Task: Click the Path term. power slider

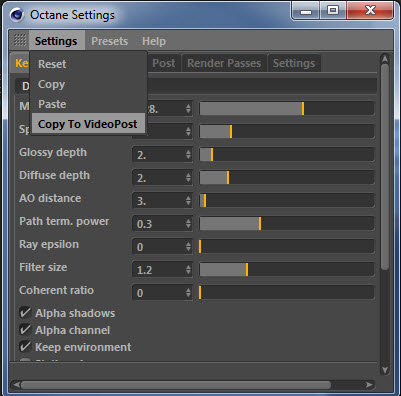Action: 287,223
